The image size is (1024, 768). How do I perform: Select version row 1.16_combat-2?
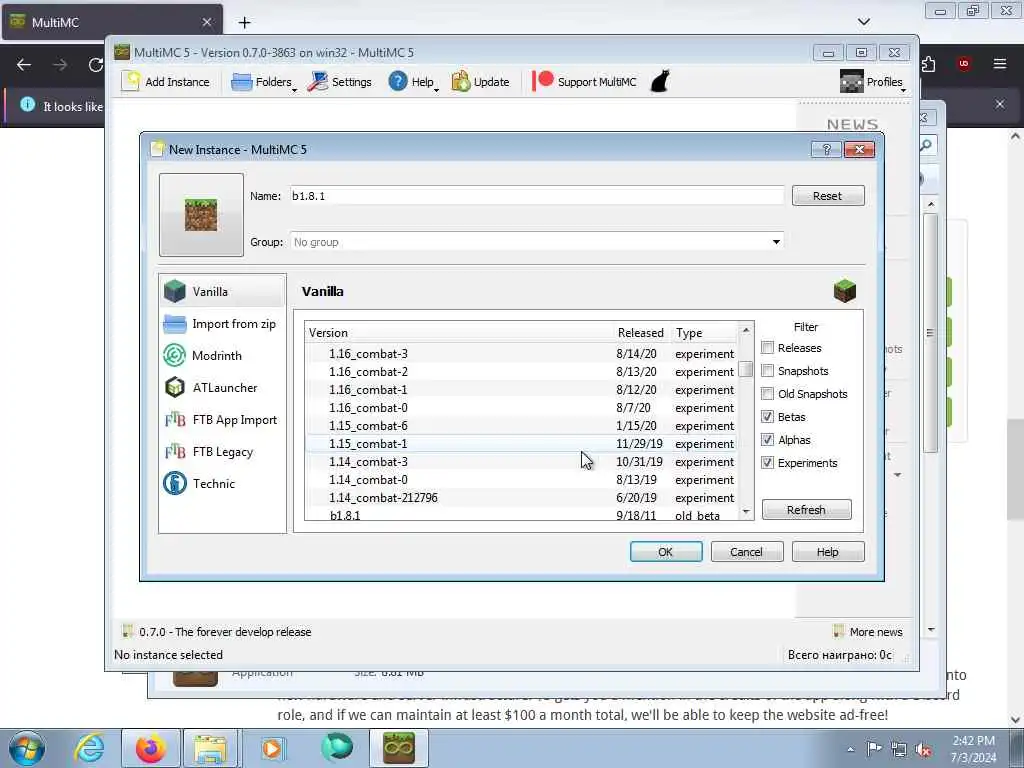522,372
